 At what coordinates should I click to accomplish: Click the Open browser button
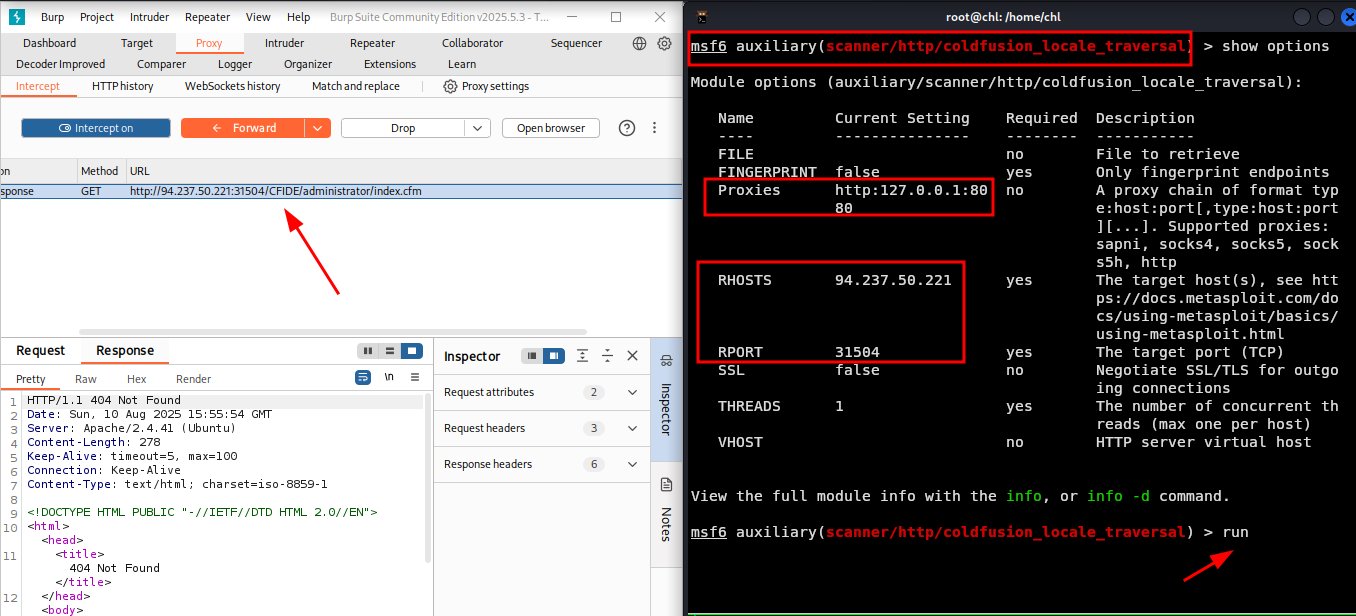point(551,128)
